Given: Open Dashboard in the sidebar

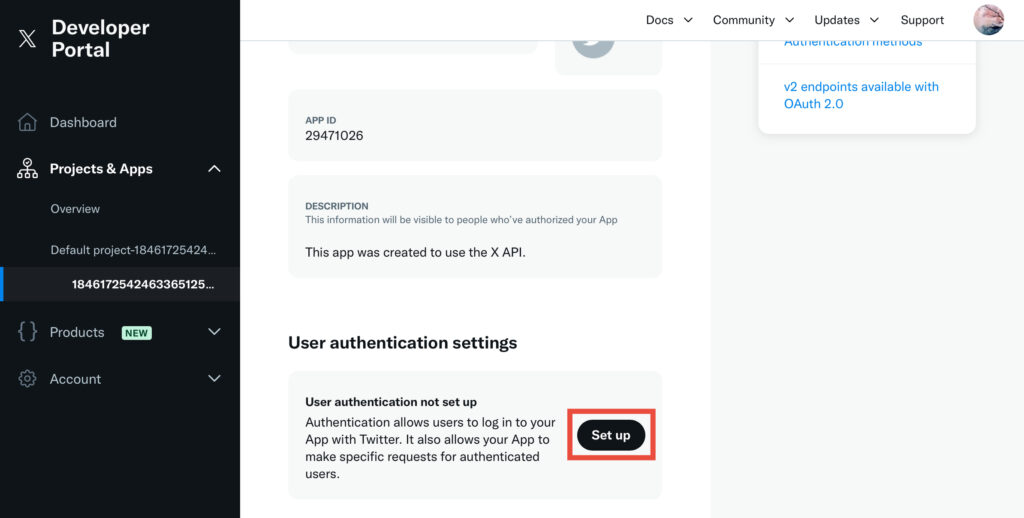Looking at the screenshot, I should click(x=83, y=122).
